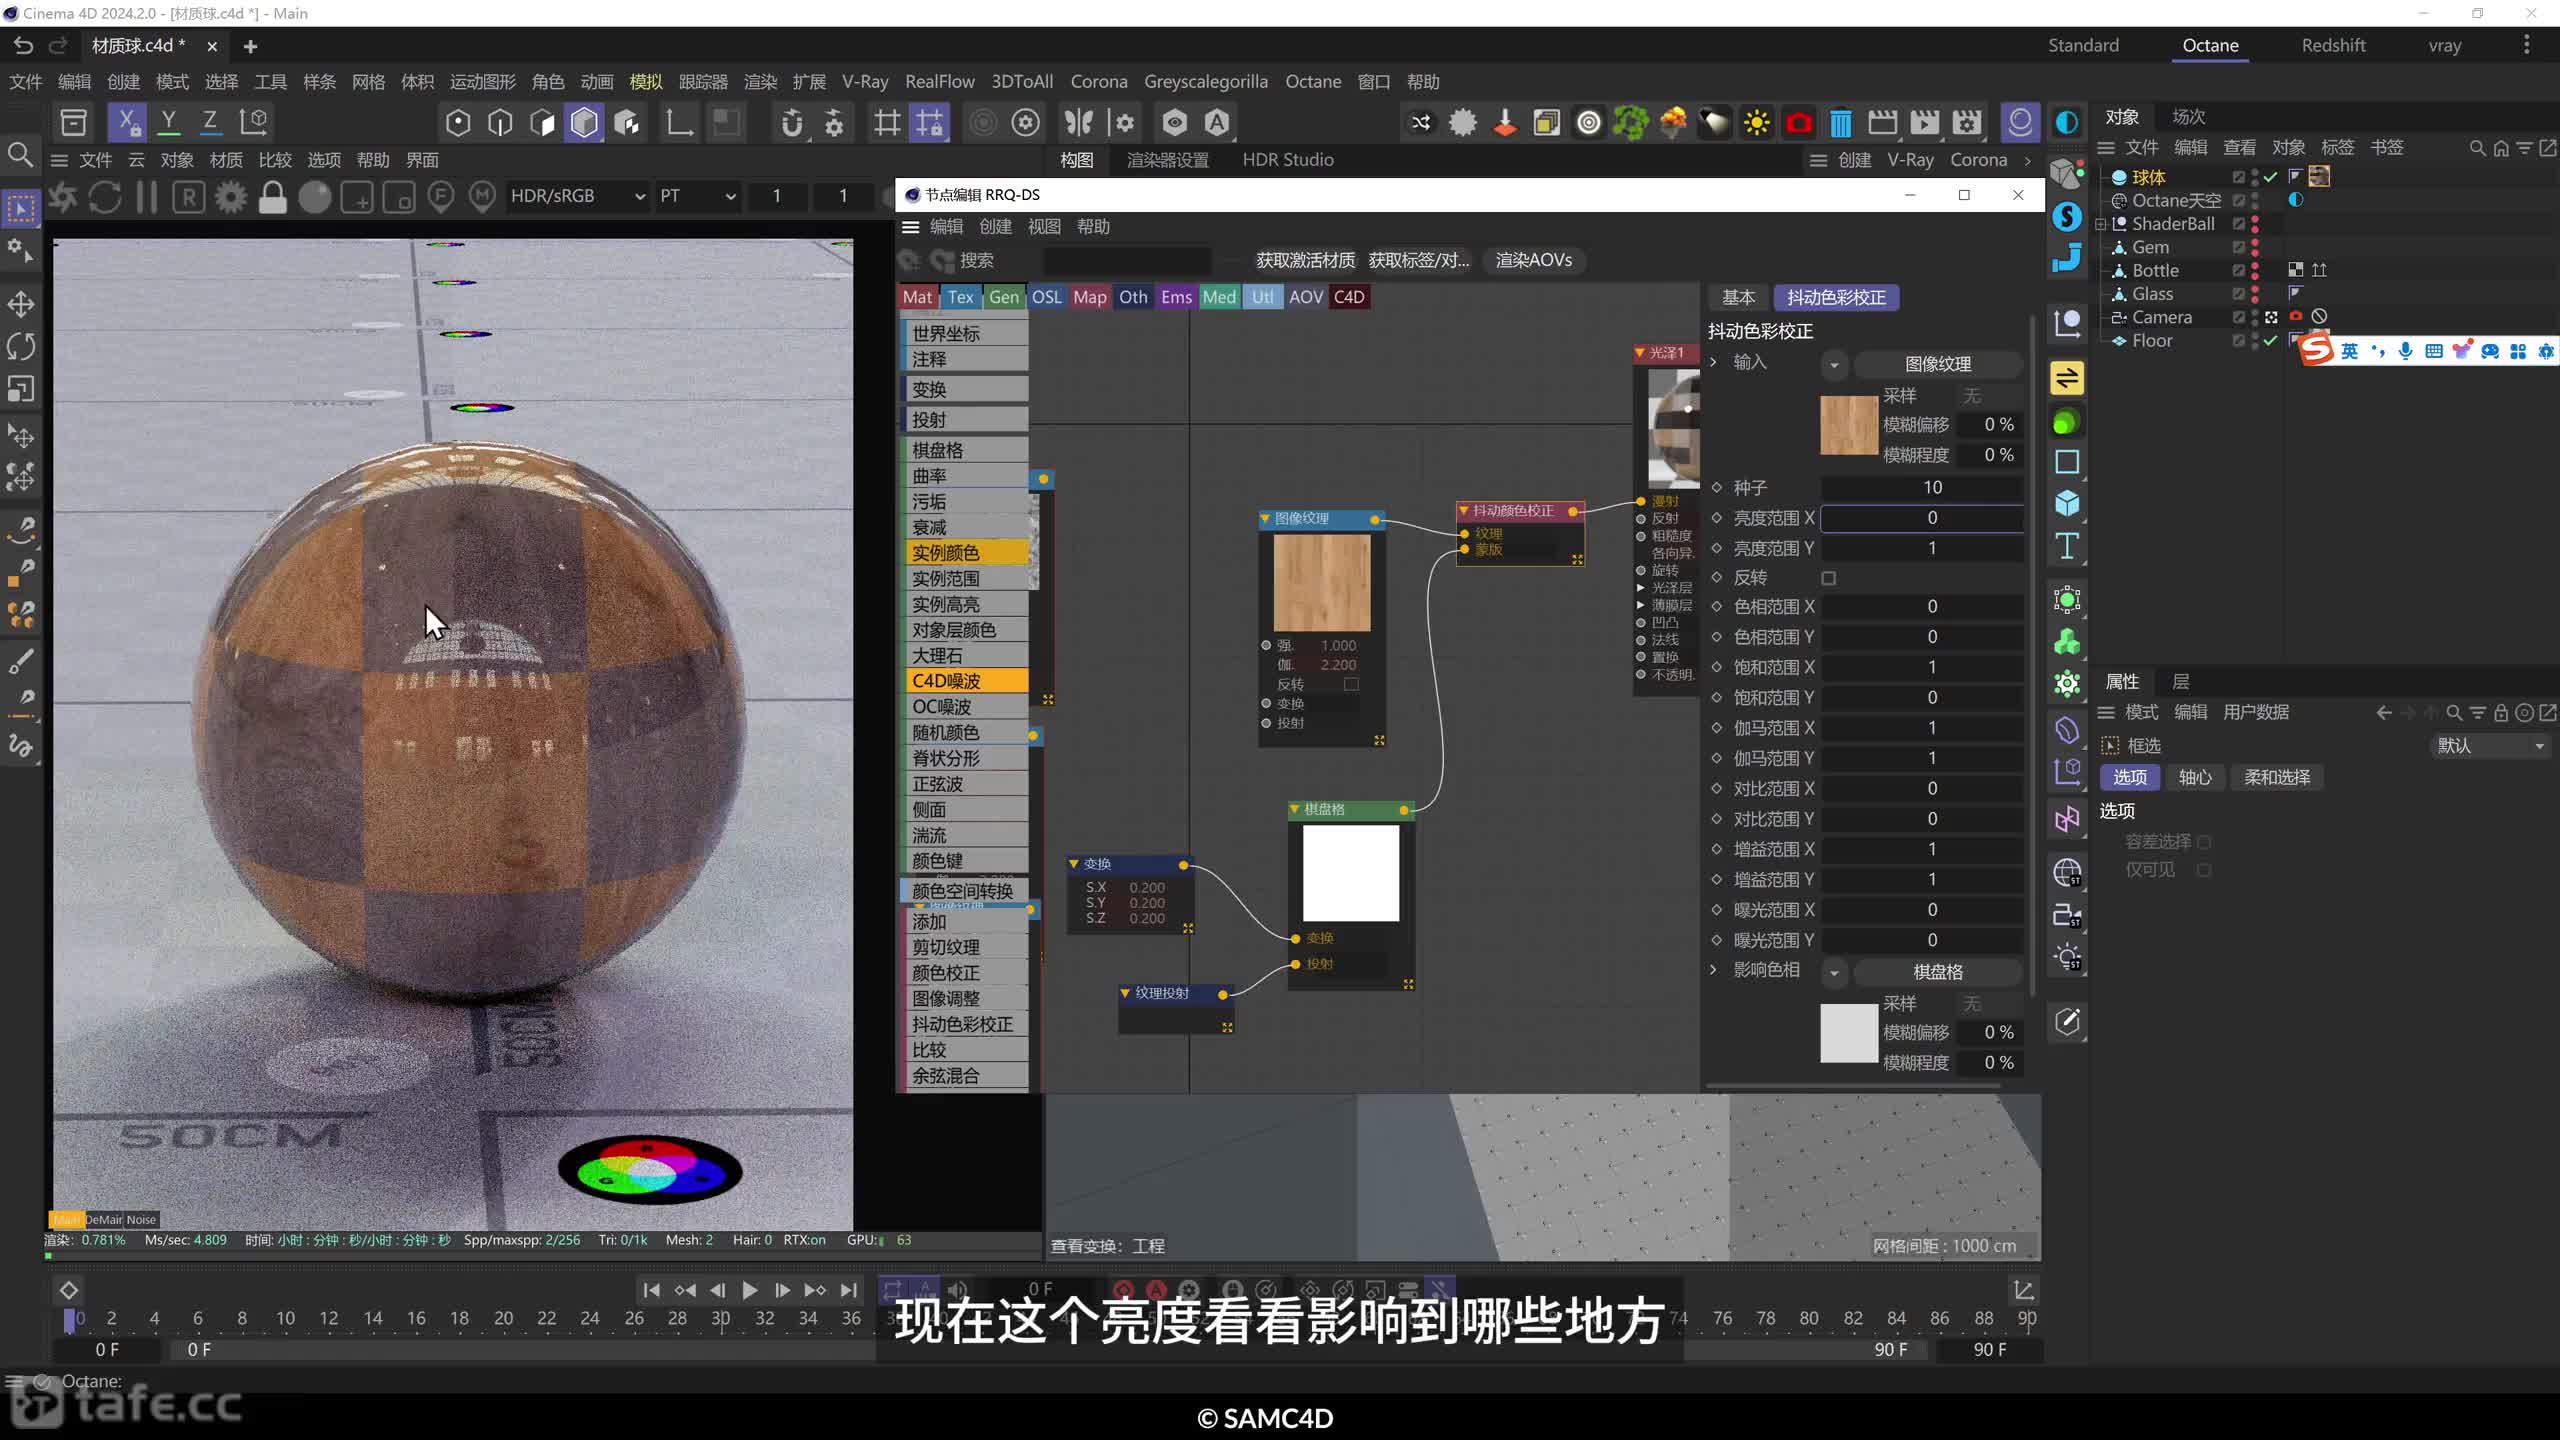Image resolution: width=2560 pixels, height=1440 pixels.
Task: Click the 种子 value field
Action: click(x=1921, y=488)
